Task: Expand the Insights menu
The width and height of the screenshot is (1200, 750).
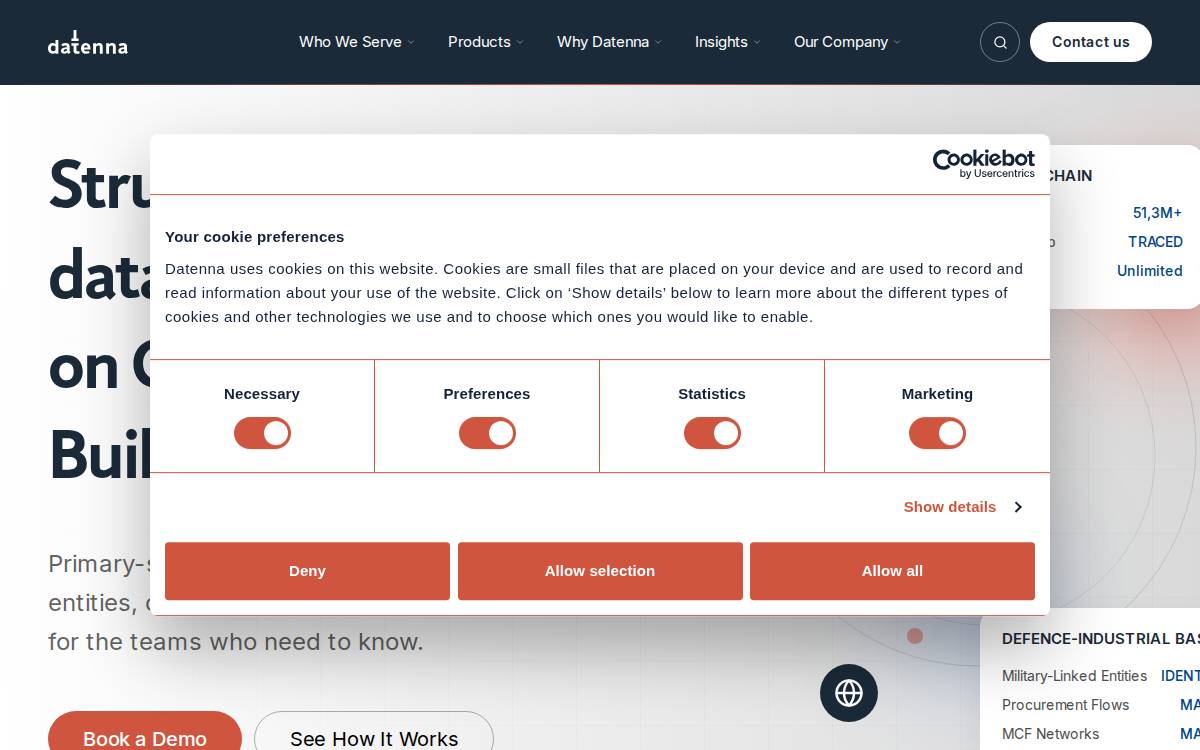Action: [727, 42]
